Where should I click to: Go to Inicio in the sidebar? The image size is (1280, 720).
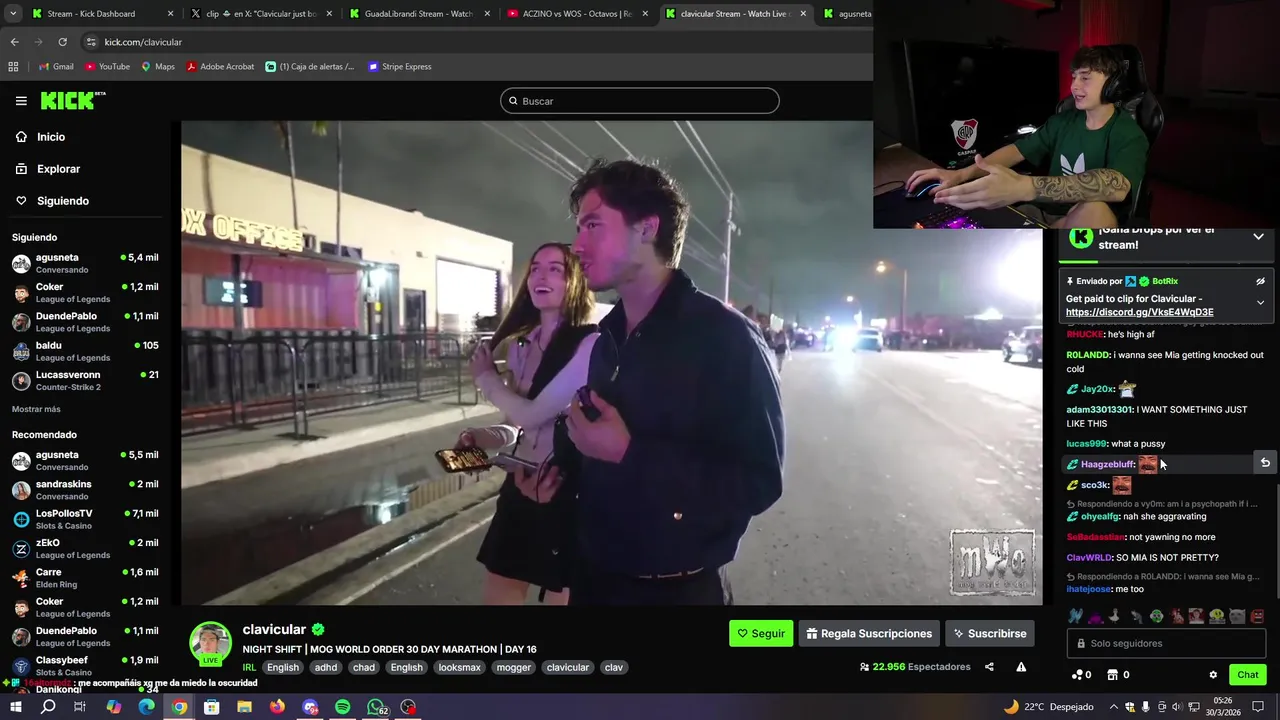(x=51, y=137)
